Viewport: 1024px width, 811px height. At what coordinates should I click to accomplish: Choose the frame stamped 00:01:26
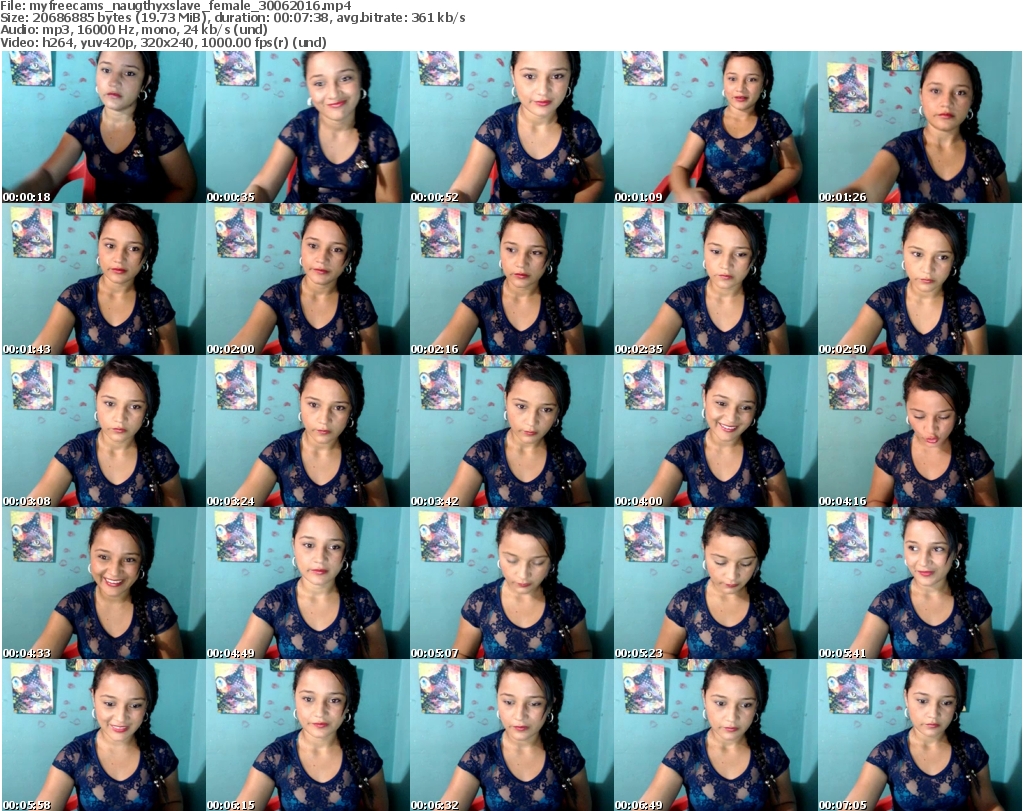tap(920, 127)
